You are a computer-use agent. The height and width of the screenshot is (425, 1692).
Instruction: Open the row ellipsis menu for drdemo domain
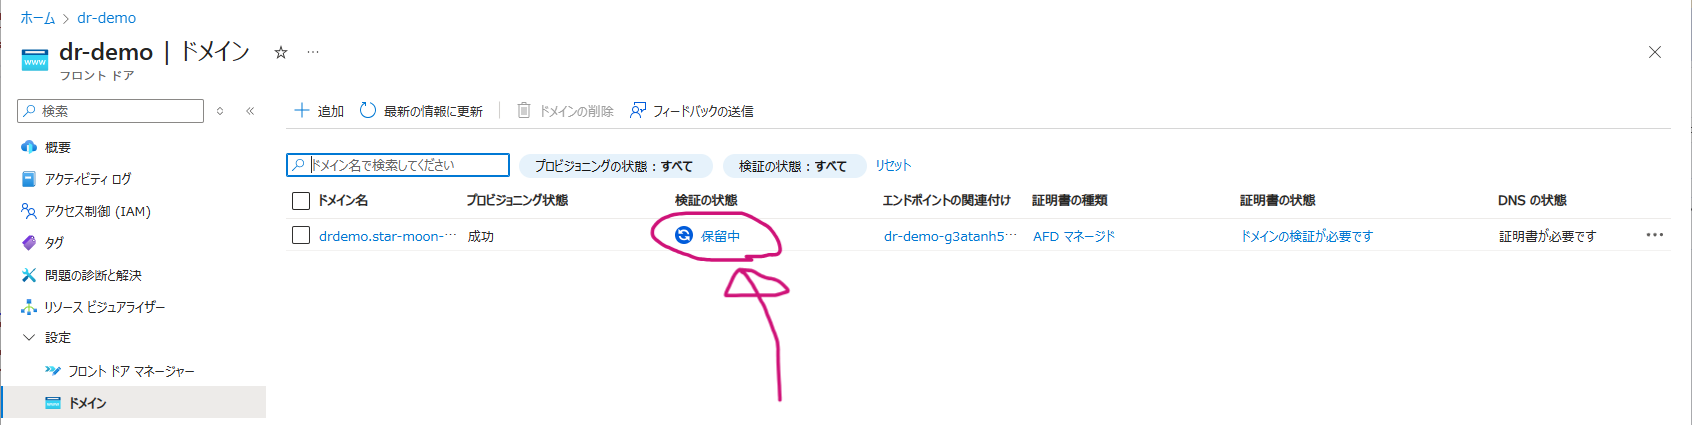point(1655,235)
